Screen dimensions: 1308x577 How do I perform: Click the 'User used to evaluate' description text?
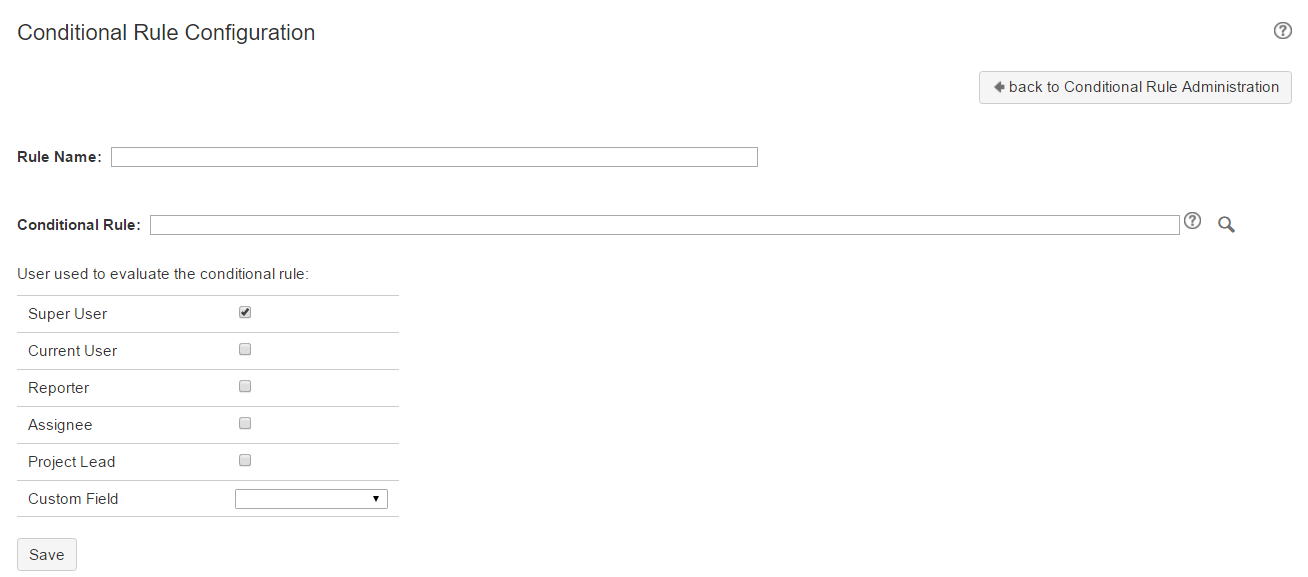[163, 274]
